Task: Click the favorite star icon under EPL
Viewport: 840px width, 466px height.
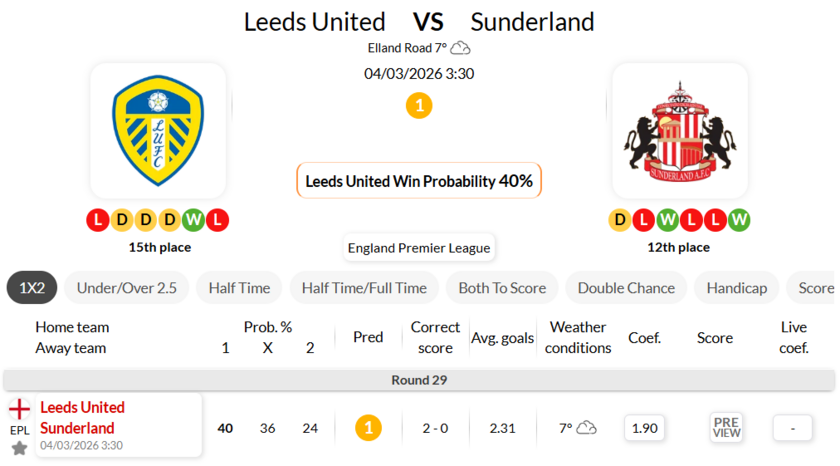Action: 19,448
